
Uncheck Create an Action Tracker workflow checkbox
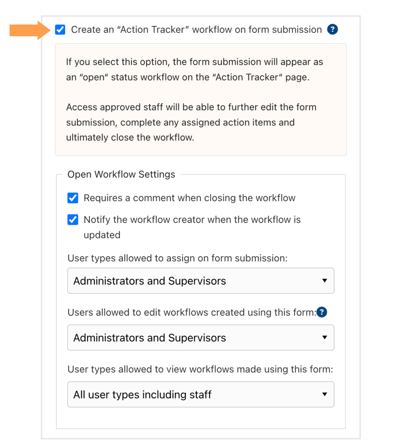tap(60, 29)
